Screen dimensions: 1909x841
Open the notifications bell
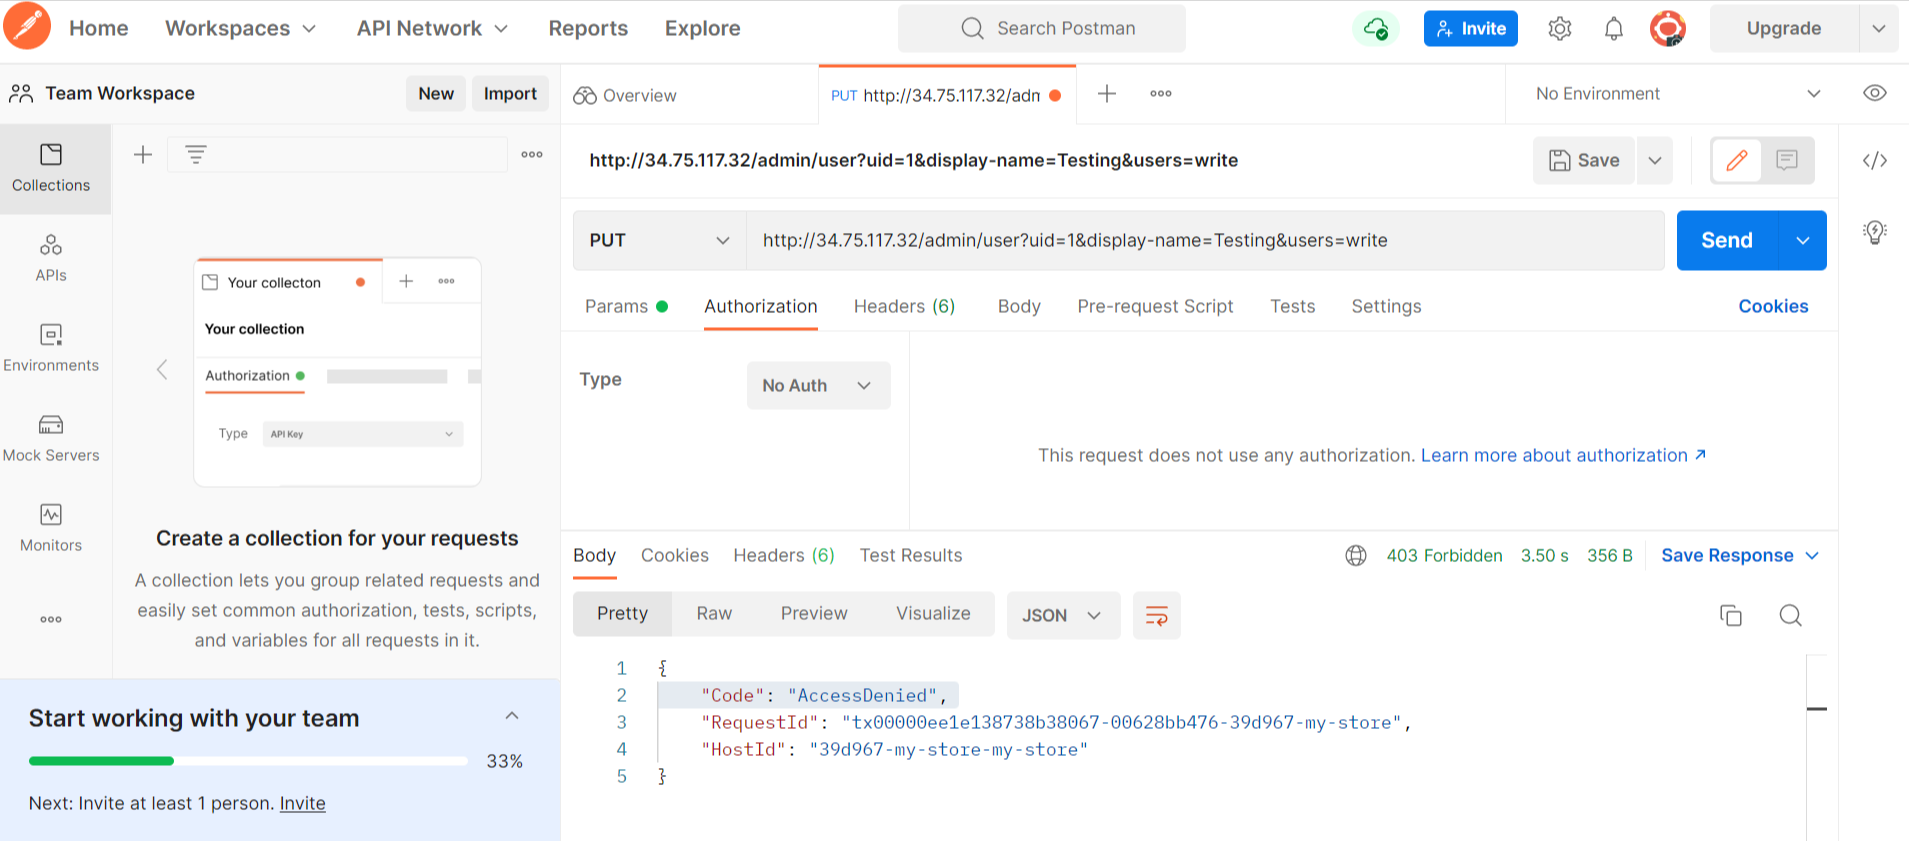(1614, 29)
